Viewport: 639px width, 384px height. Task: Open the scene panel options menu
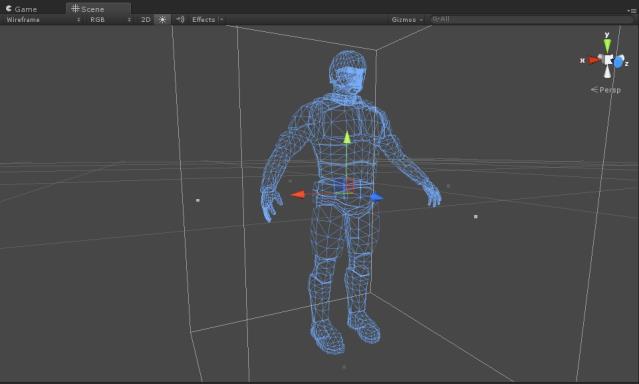pos(632,10)
